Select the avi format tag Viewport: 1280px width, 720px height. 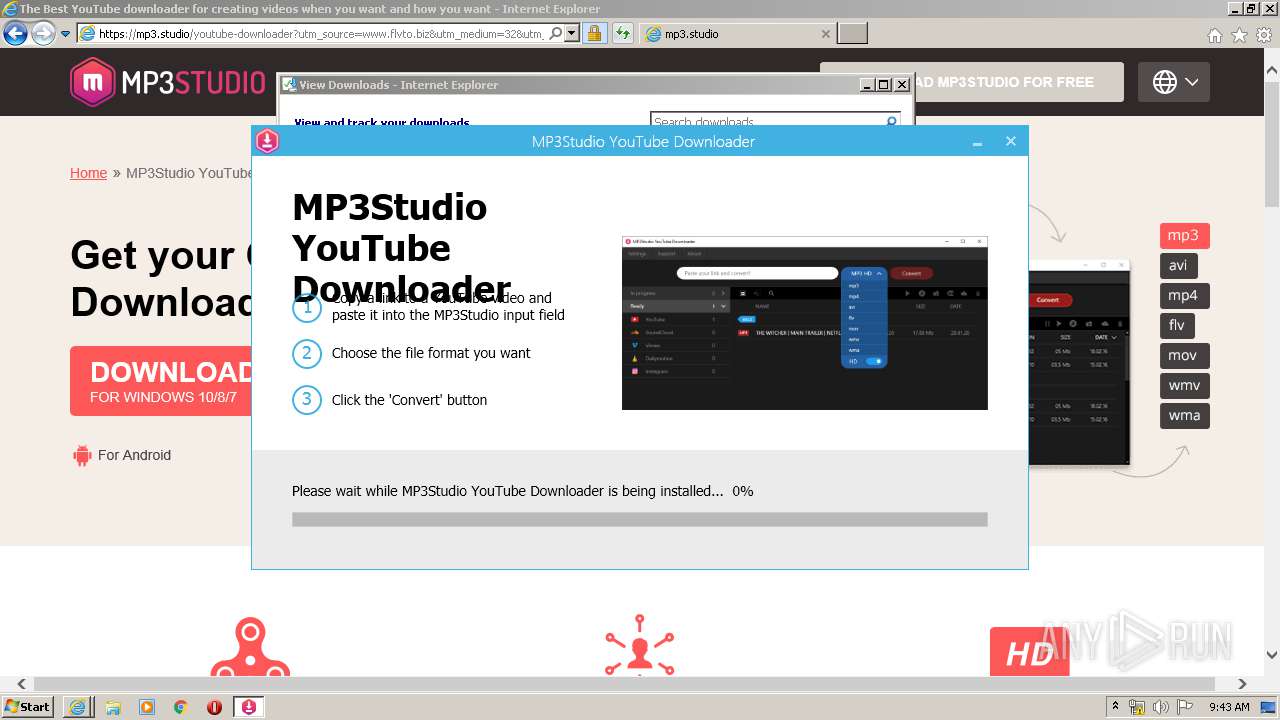click(1179, 266)
